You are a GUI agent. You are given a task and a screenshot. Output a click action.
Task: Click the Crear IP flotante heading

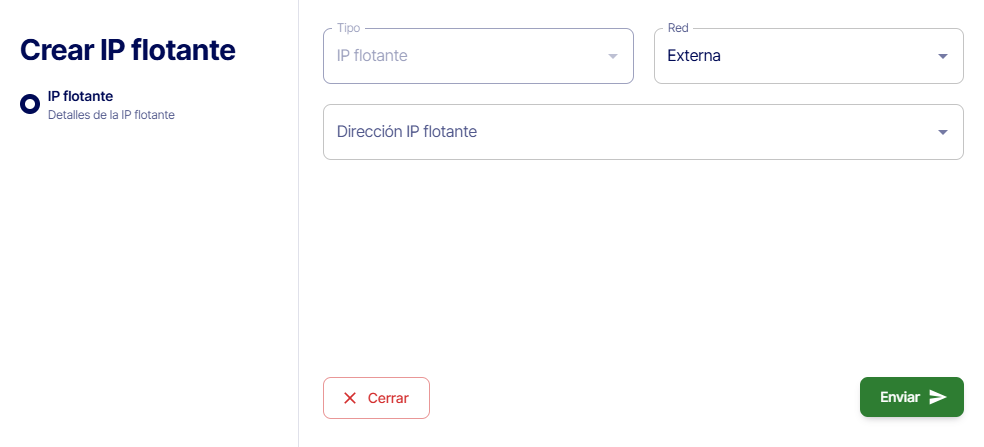point(128,49)
